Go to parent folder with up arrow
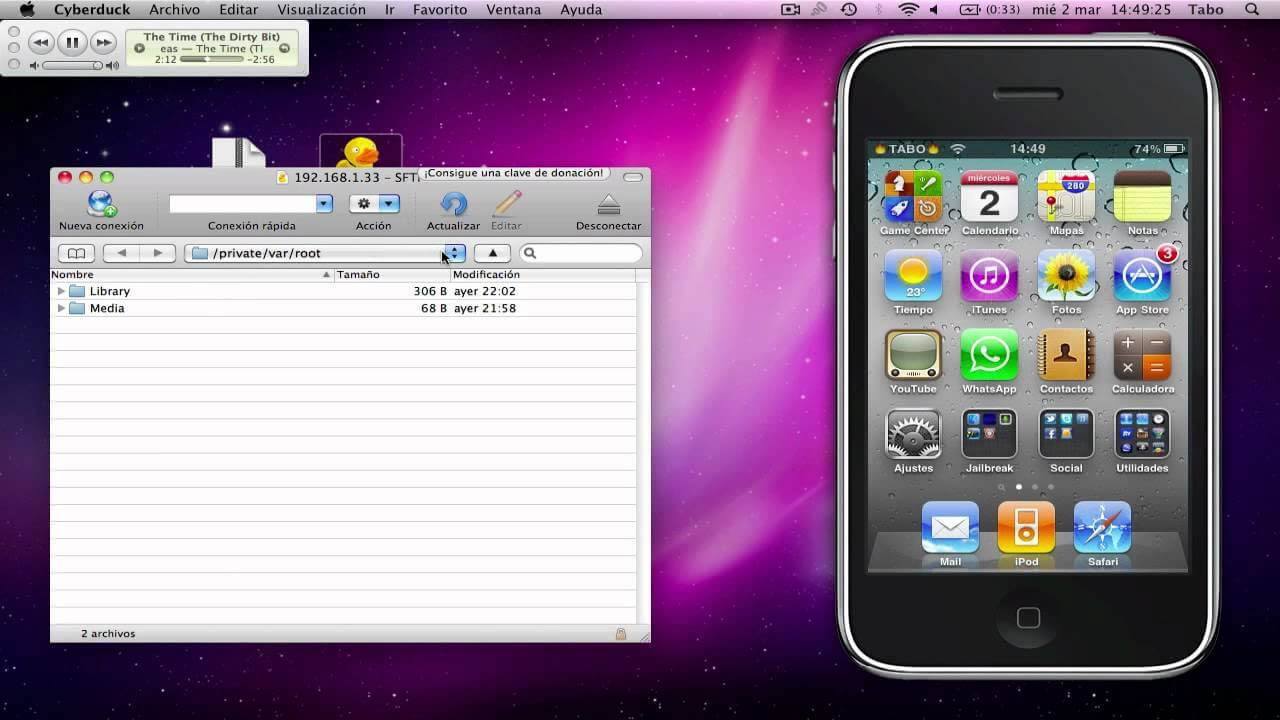The image size is (1280, 720). (492, 253)
